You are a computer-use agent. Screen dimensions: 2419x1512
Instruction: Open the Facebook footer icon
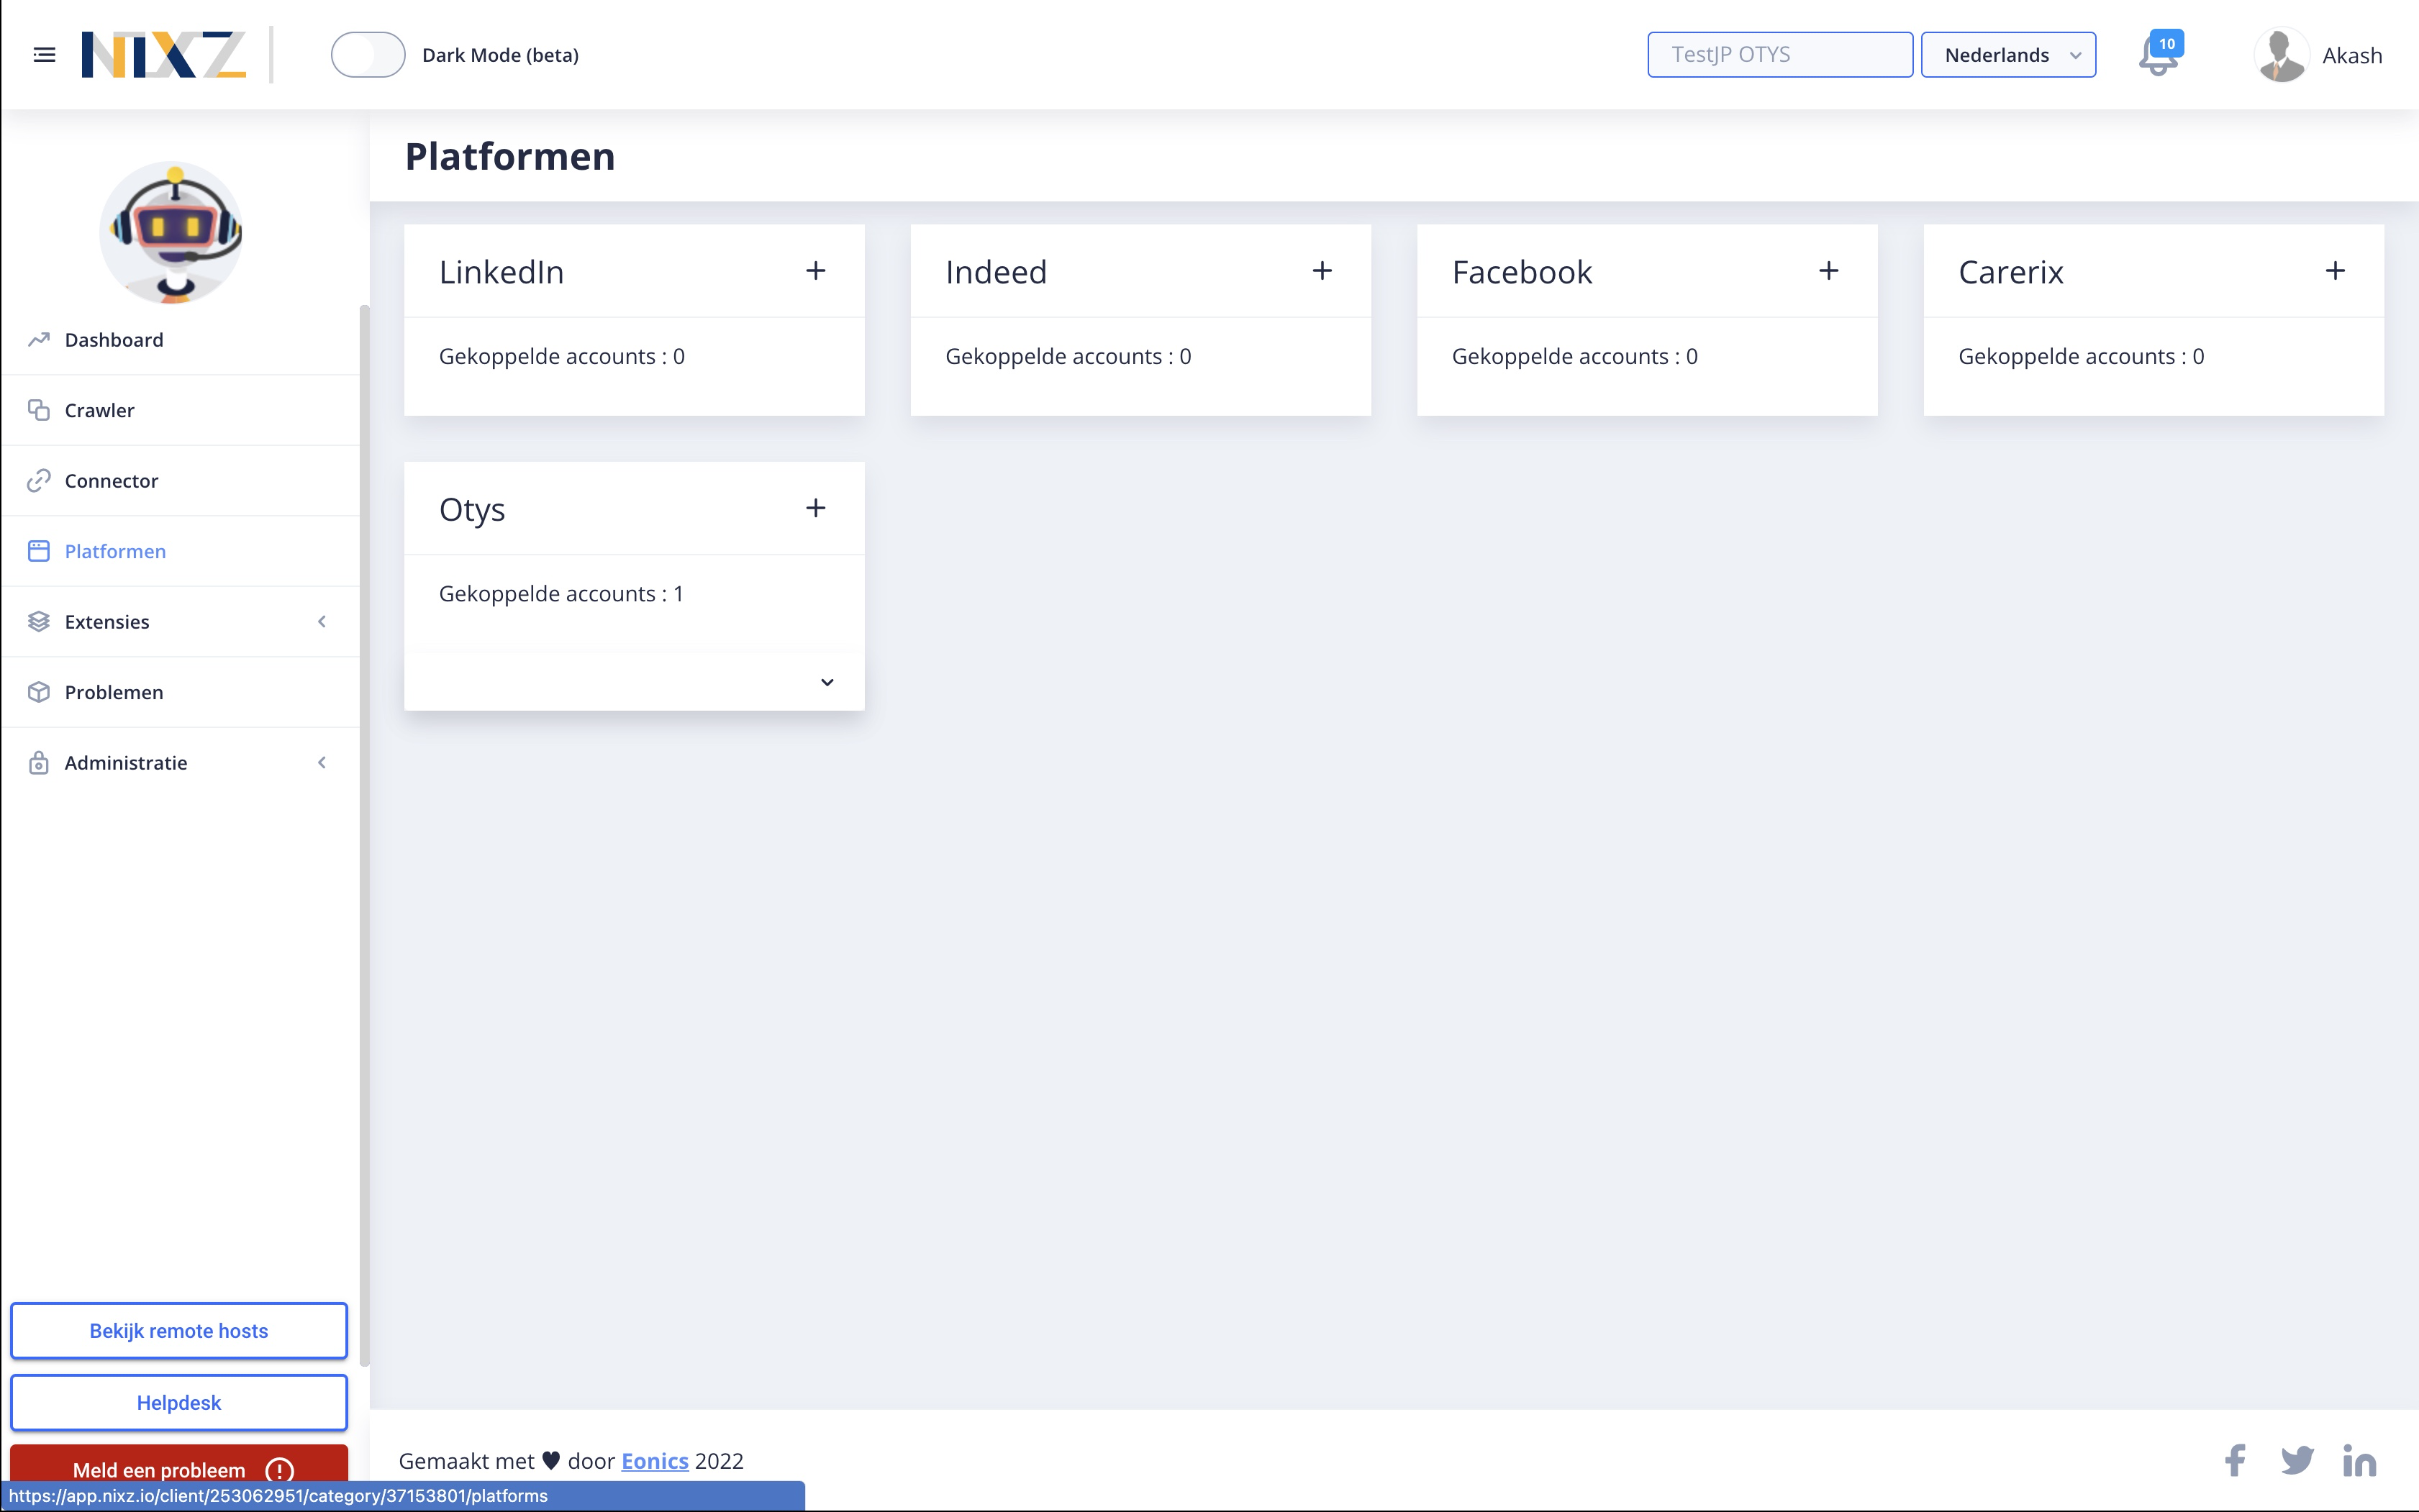(x=2234, y=1461)
